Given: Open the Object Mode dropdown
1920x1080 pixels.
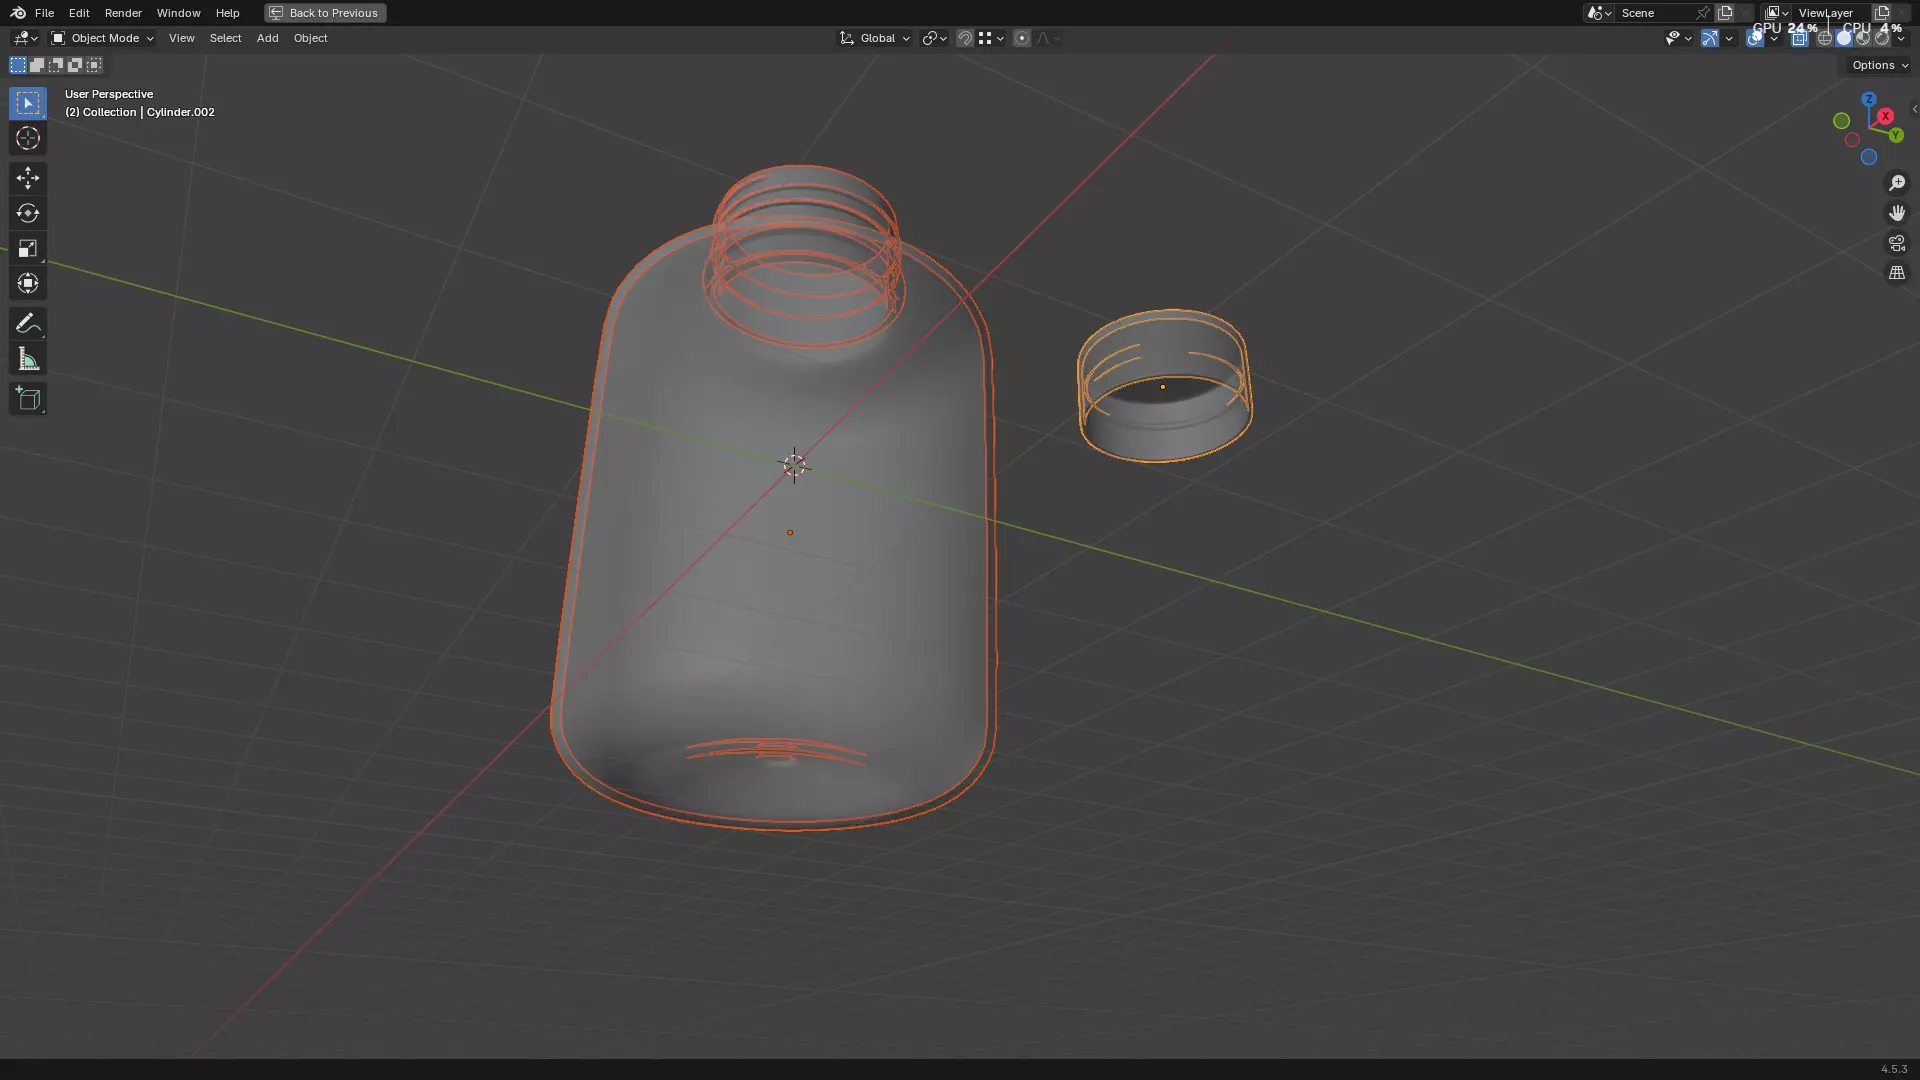Looking at the screenshot, I should pyautogui.click(x=102, y=38).
